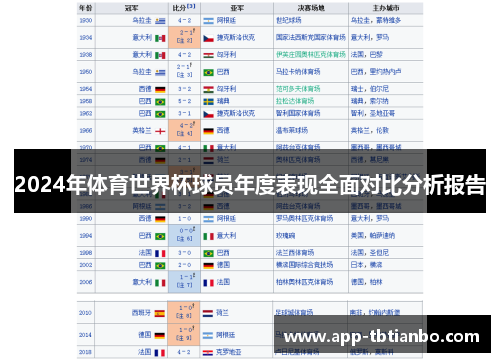Image resolution: width=500 pixels, height=362 pixels.
Task: Click the Brazil flag in the 1994 champion cell
Action: pyautogui.click(x=160, y=236)
